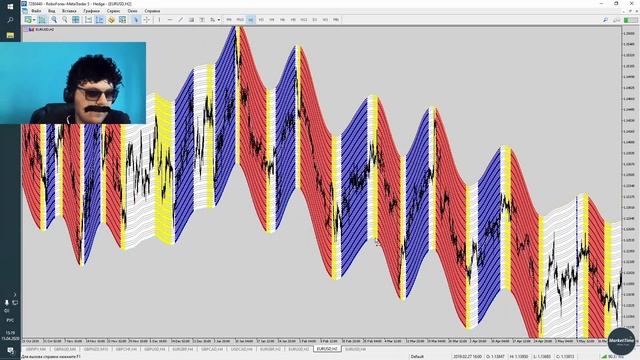Click the webcam video overlay
The width and height of the screenshot is (640, 360).
coord(73,83)
